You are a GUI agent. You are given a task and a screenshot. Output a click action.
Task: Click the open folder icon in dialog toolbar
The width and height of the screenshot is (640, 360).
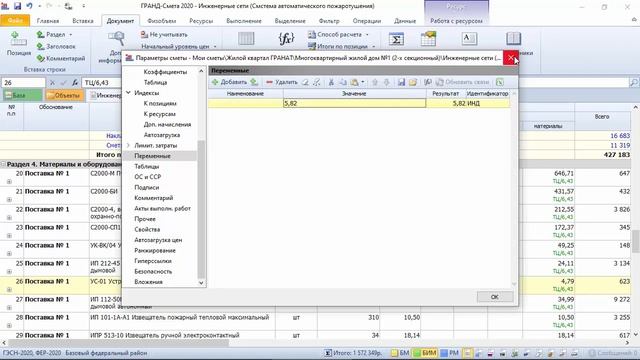[x=413, y=82]
